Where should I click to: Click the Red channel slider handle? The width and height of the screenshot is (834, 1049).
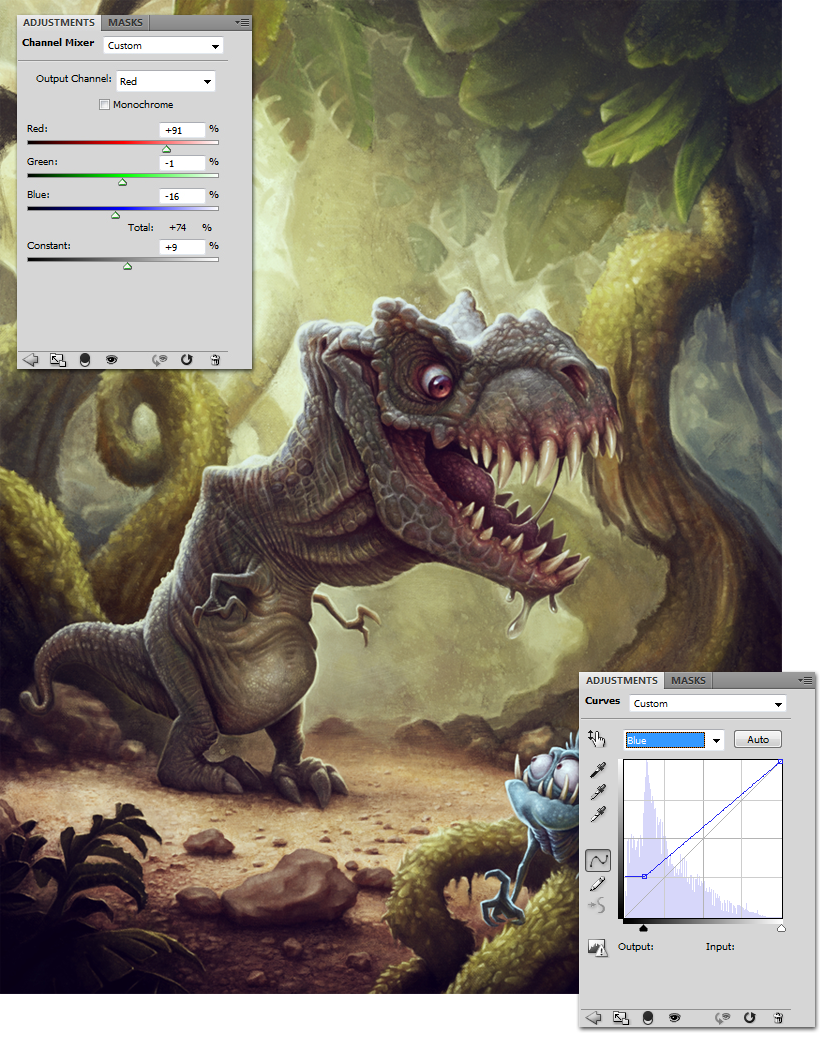(x=167, y=149)
